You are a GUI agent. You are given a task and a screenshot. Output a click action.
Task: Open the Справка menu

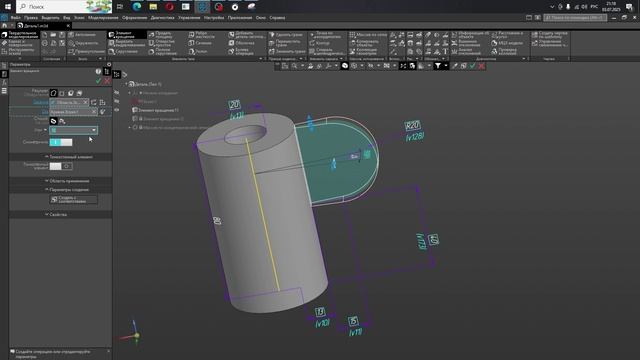pos(277,18)
